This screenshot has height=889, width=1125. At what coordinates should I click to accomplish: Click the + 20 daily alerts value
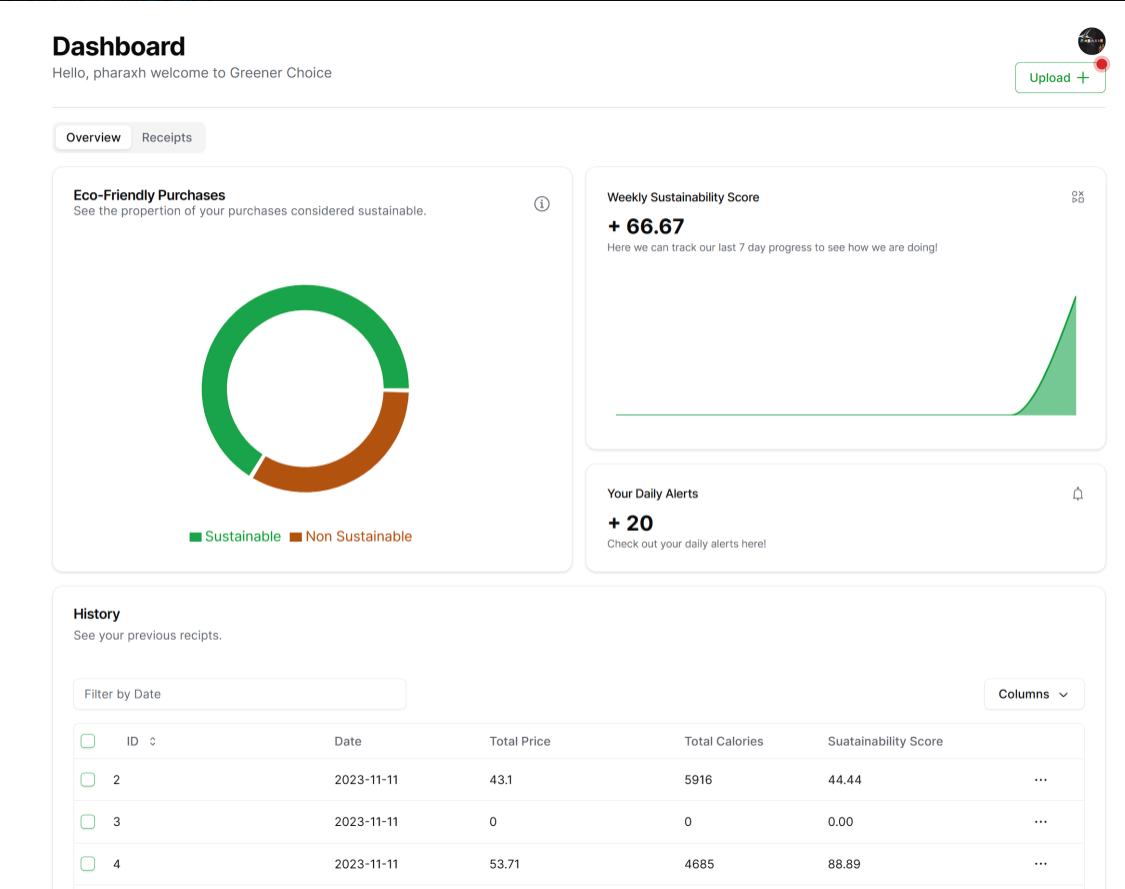(630, 523)
